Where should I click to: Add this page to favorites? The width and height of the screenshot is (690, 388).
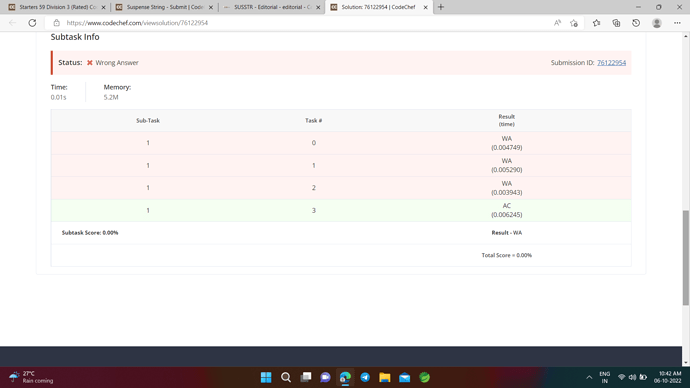click(x=574, y=23)
